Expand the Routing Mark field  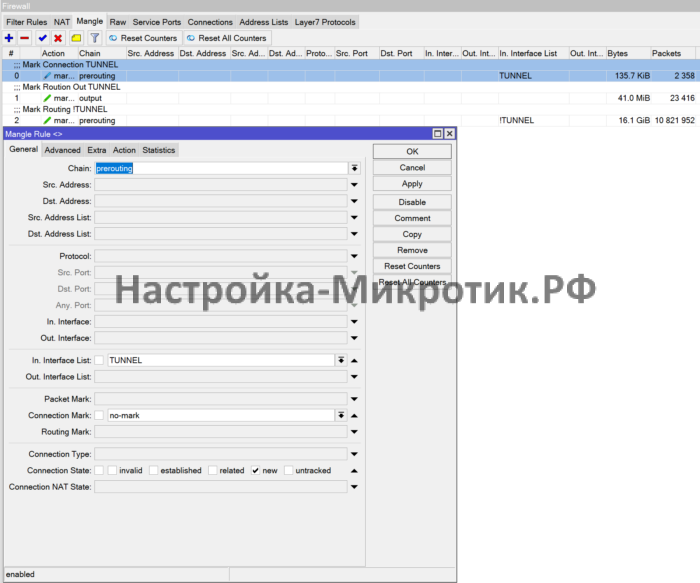[x=354, y=432]
